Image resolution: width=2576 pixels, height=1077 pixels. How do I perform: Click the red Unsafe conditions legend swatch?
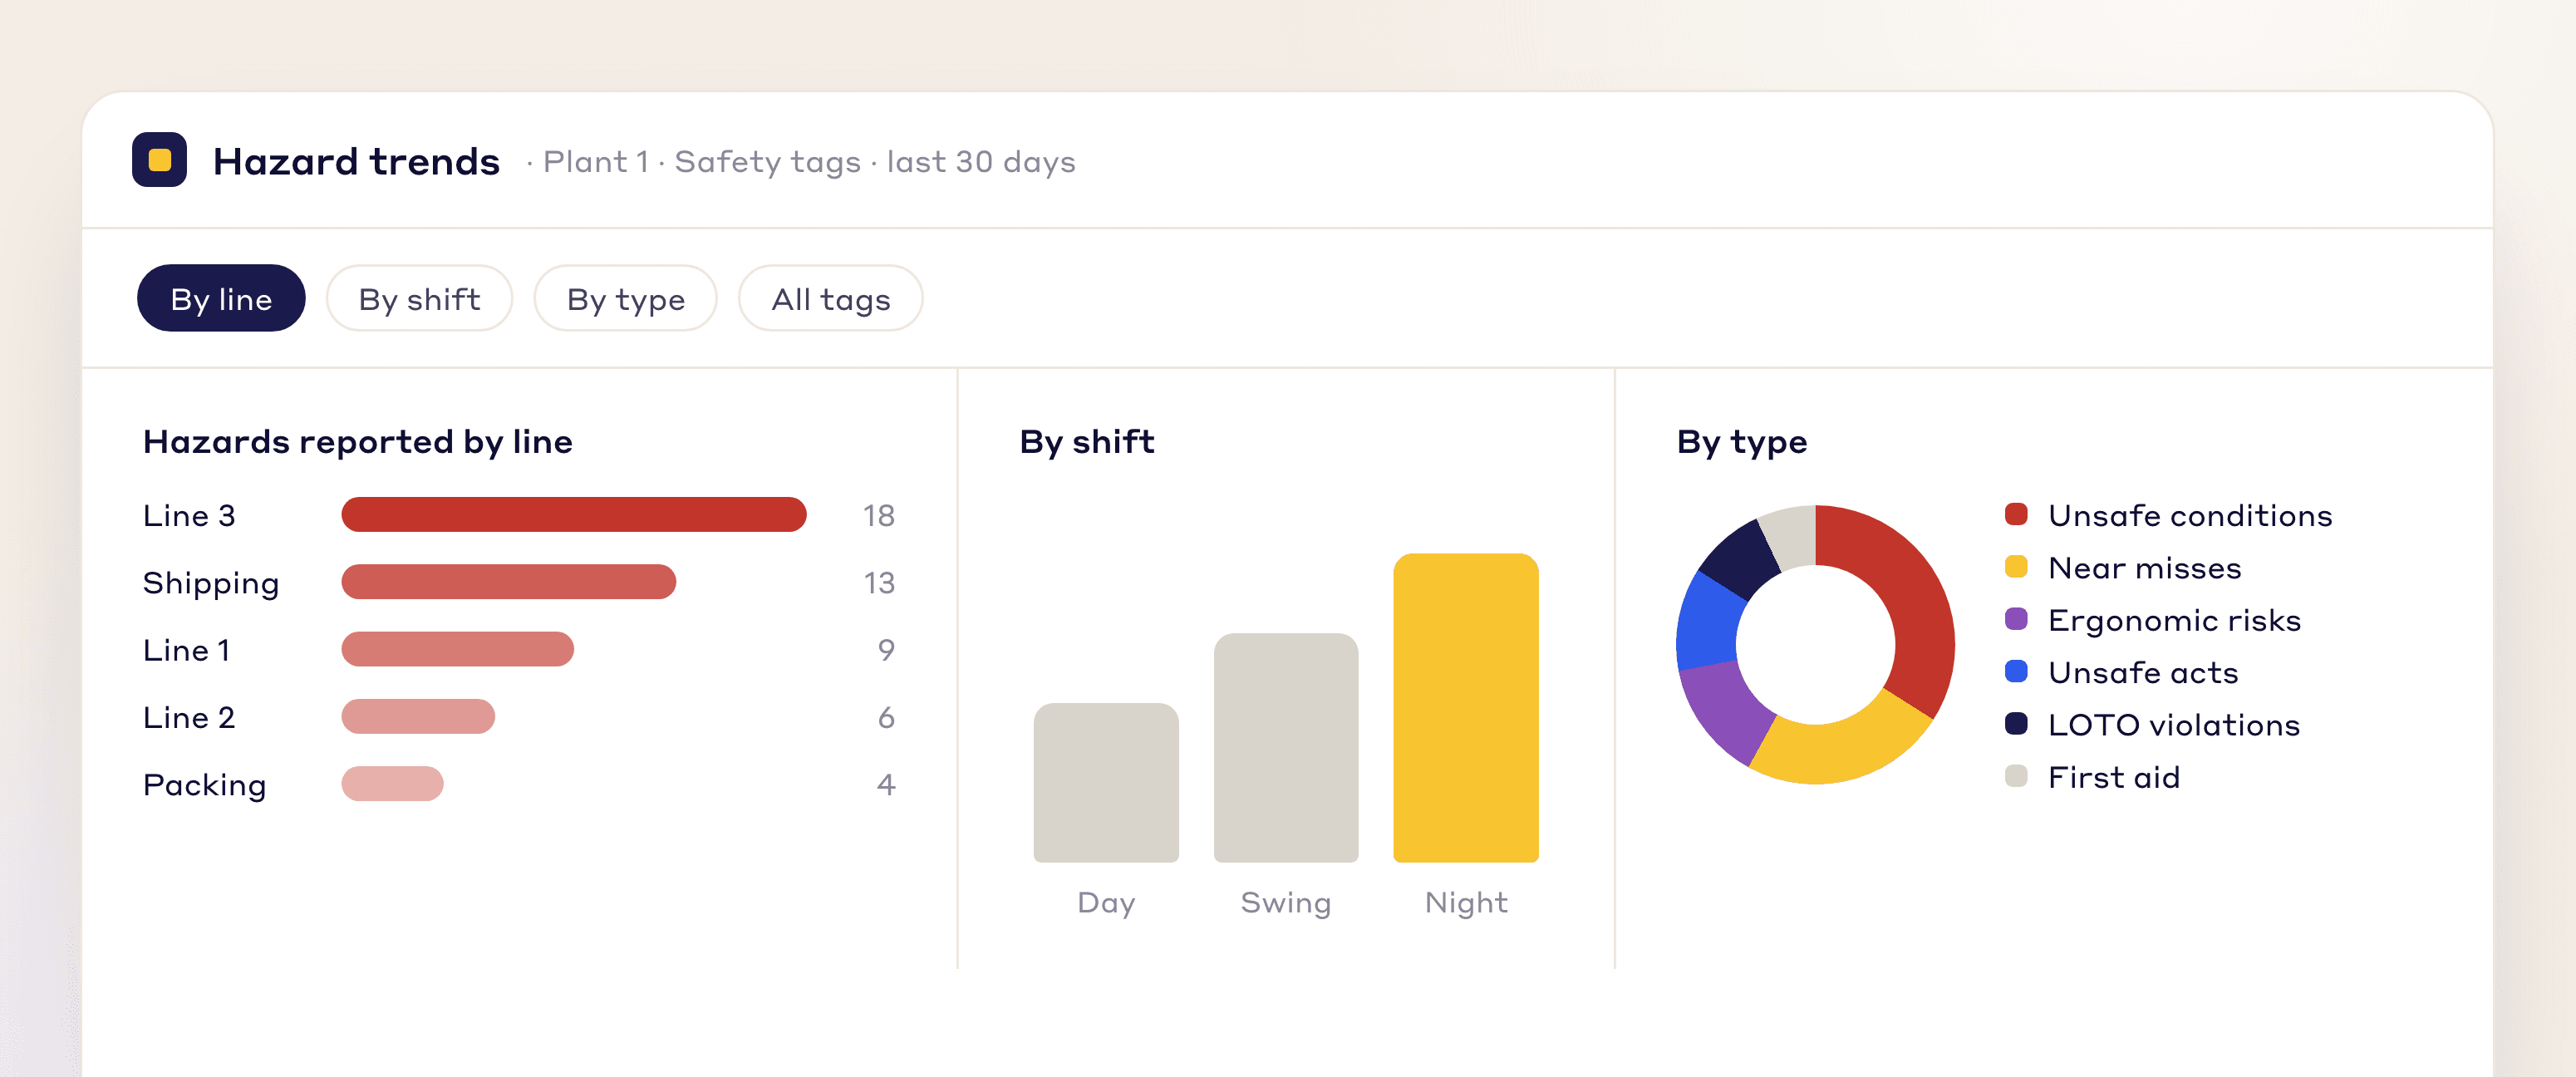click(2016, 514)
